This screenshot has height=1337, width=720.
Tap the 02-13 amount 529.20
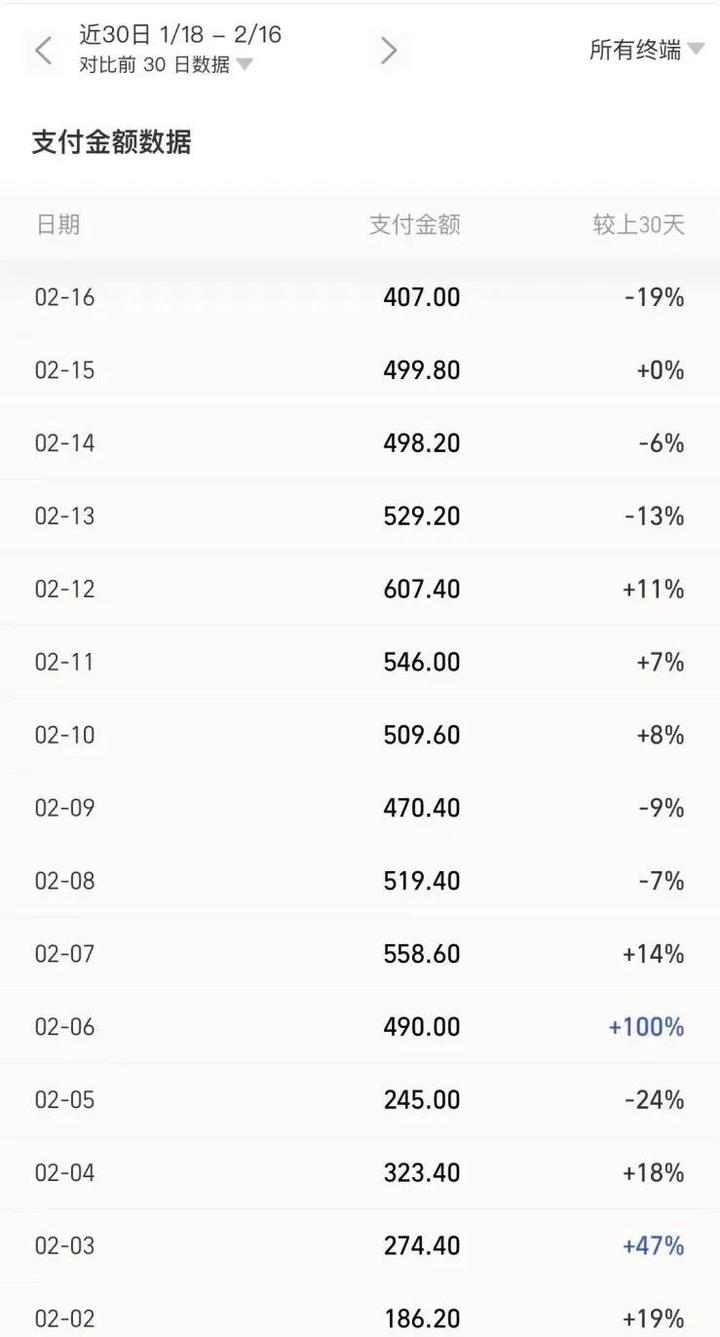pos(422,516)
